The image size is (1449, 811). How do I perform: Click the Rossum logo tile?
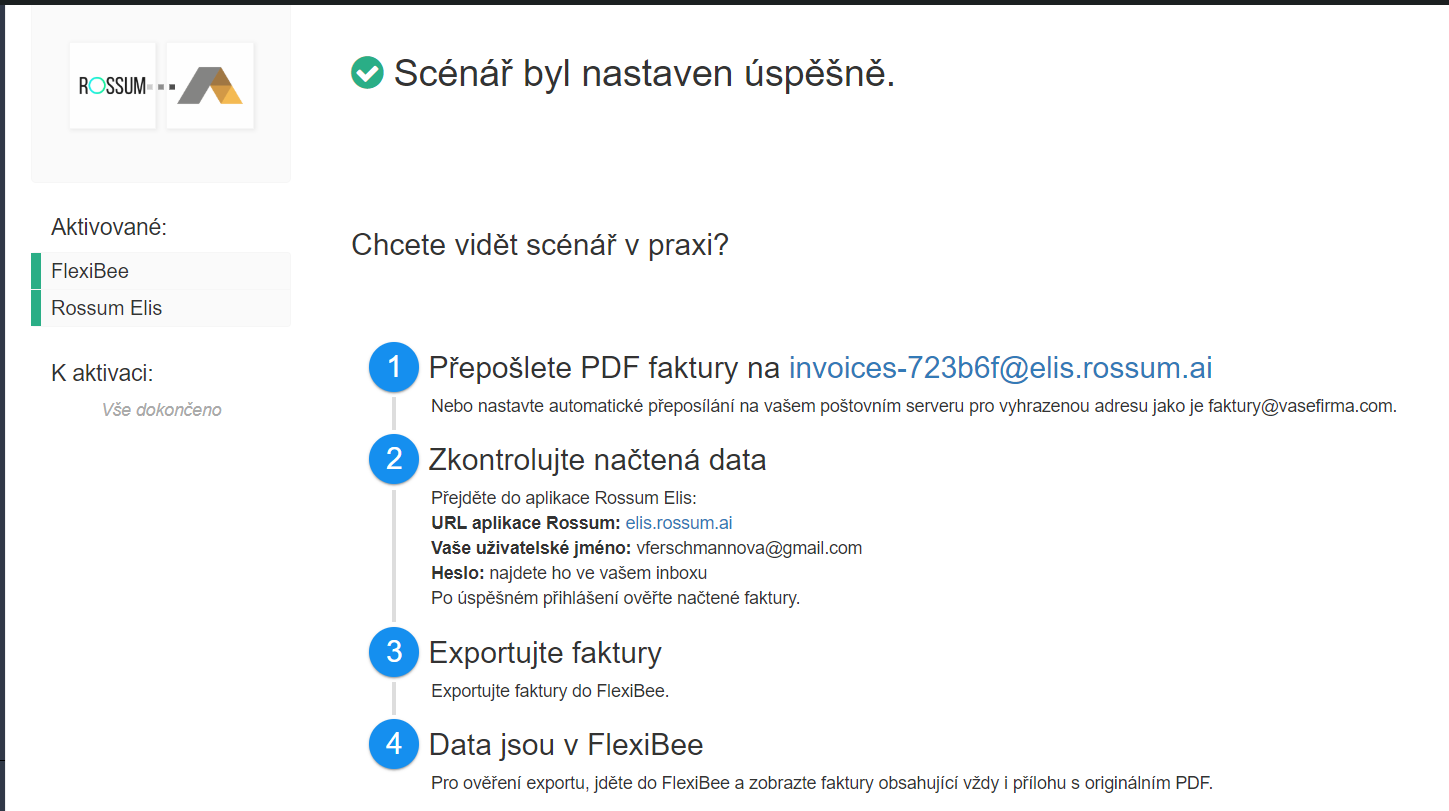click(112, 86)
